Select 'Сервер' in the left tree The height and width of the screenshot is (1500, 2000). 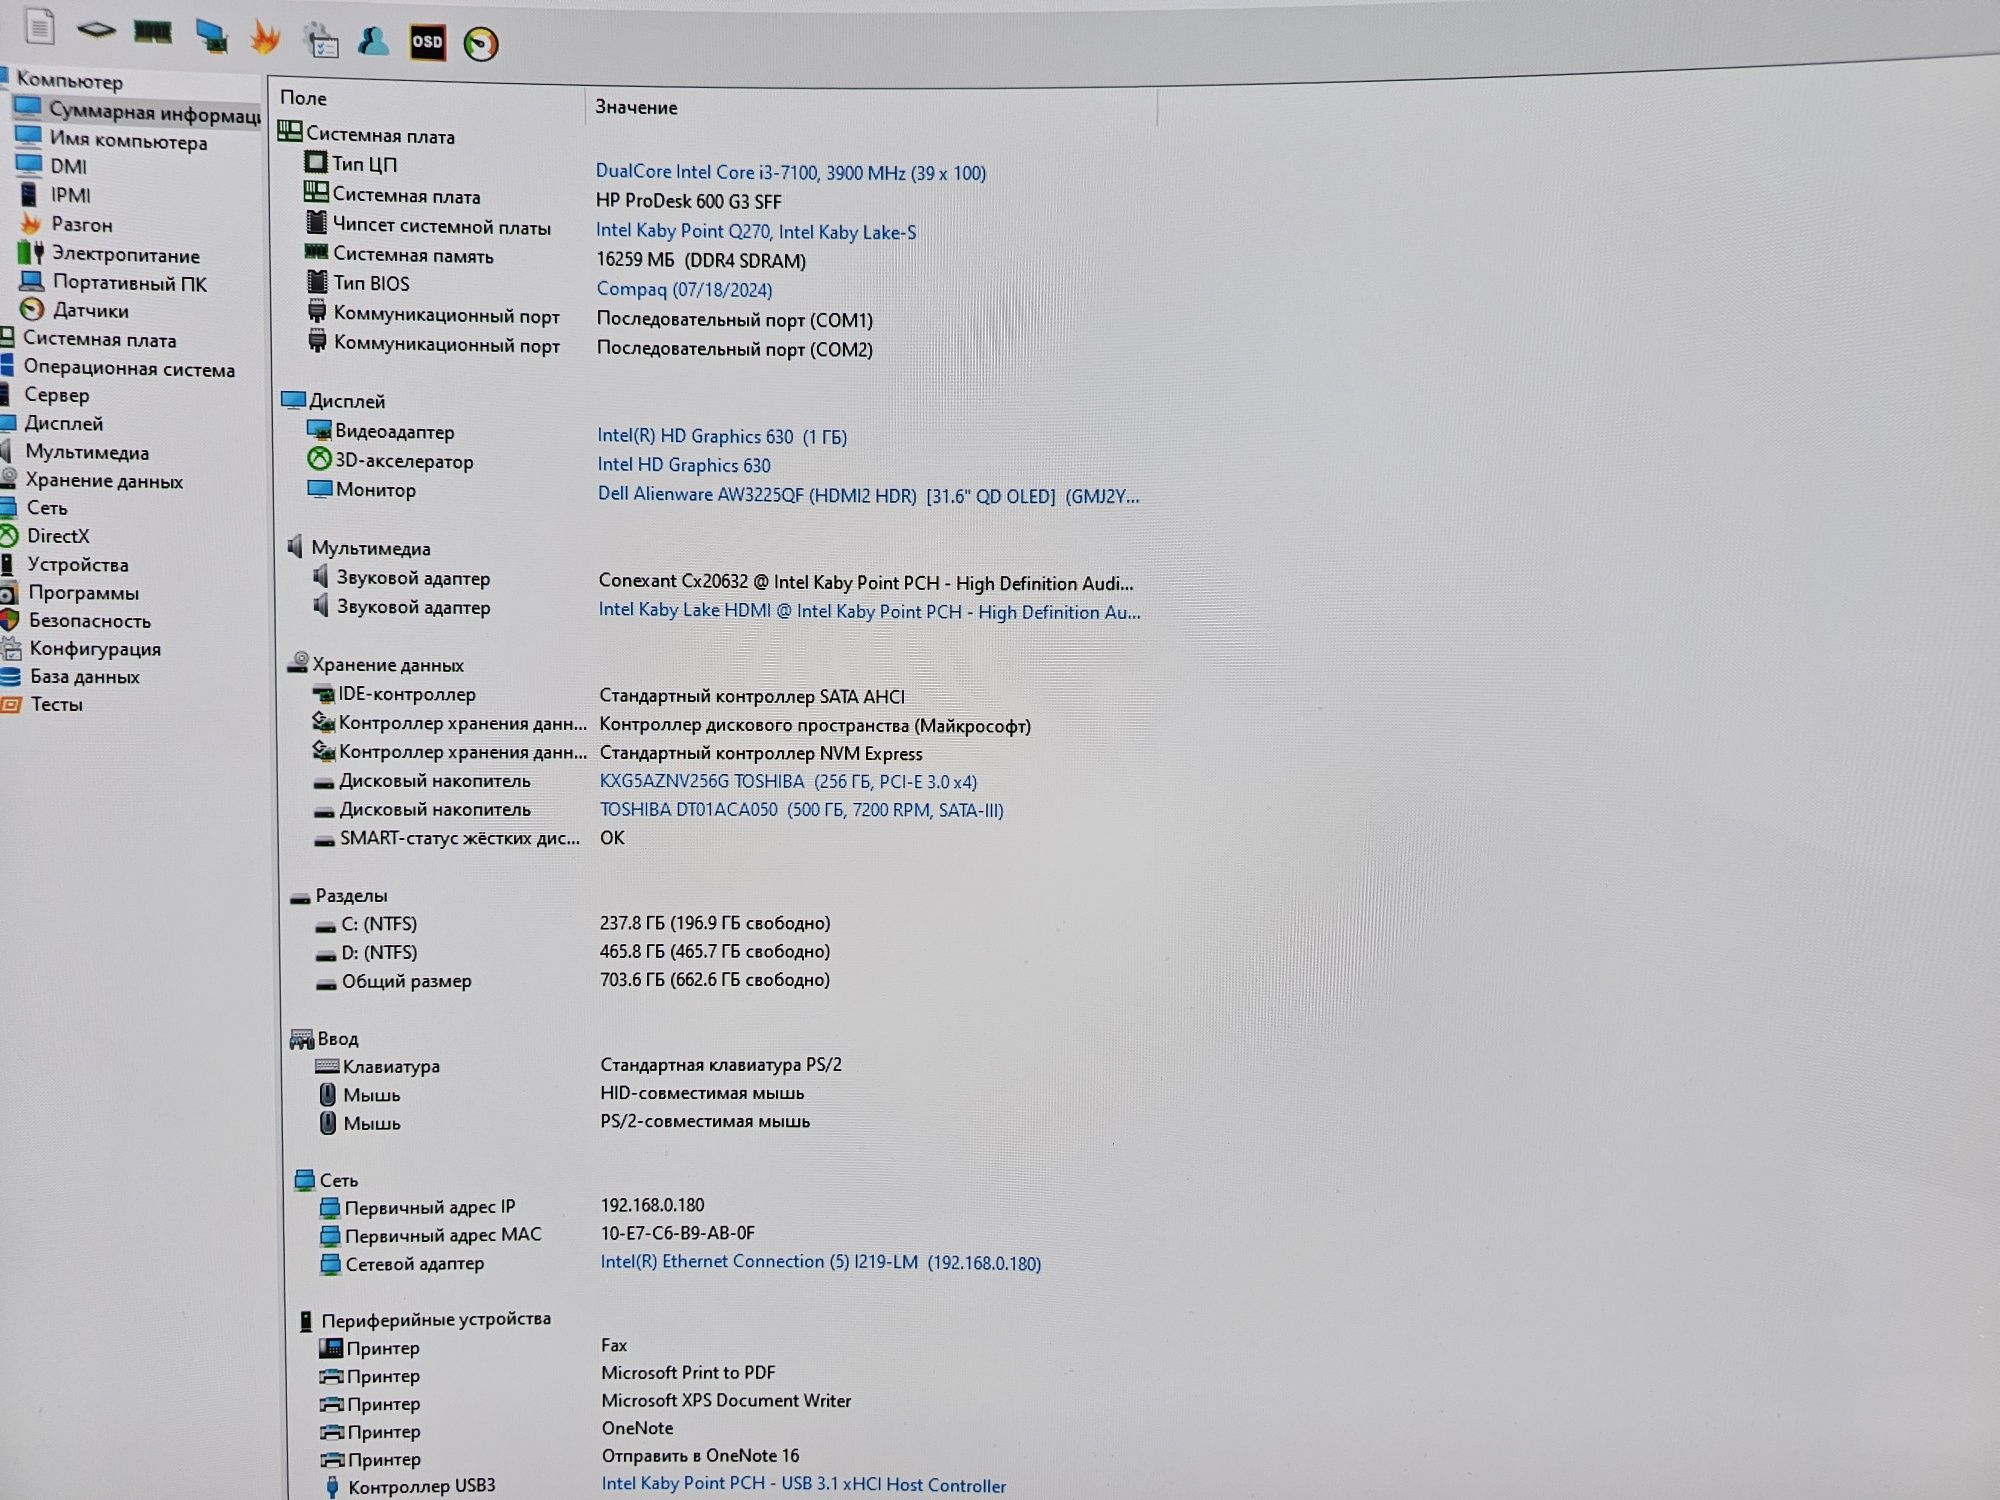[x=57, y=395]
